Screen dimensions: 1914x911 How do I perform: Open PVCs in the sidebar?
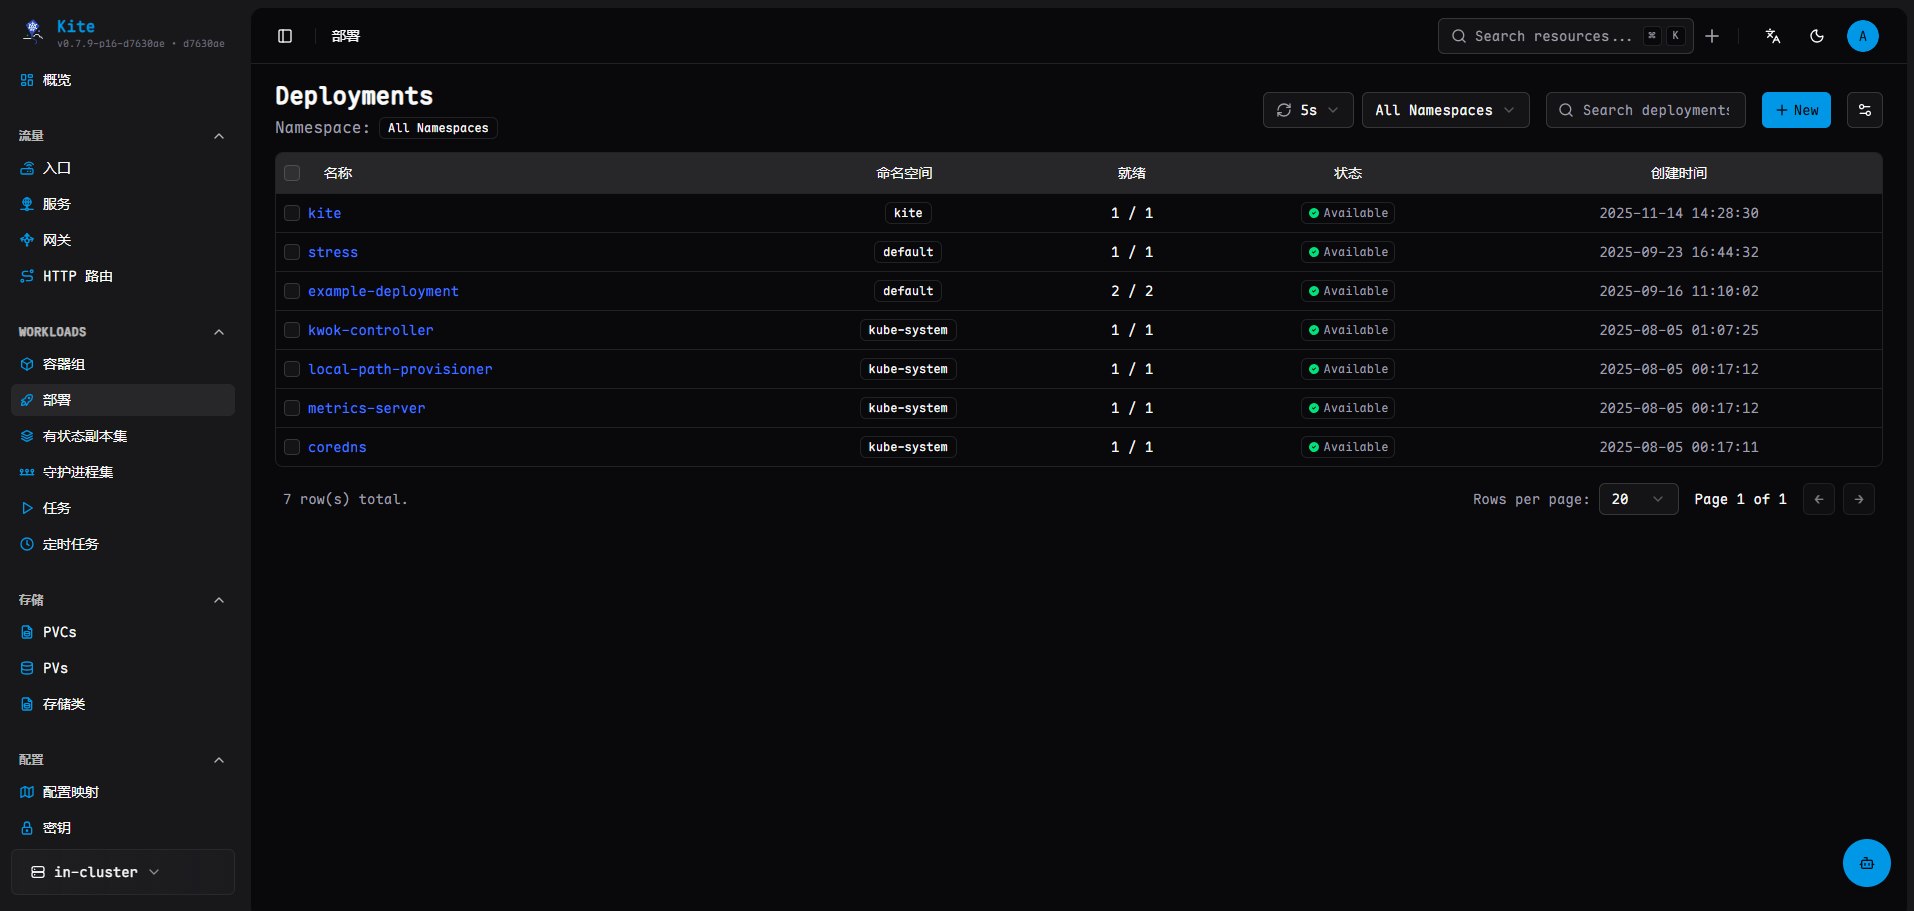coord(60,632)
